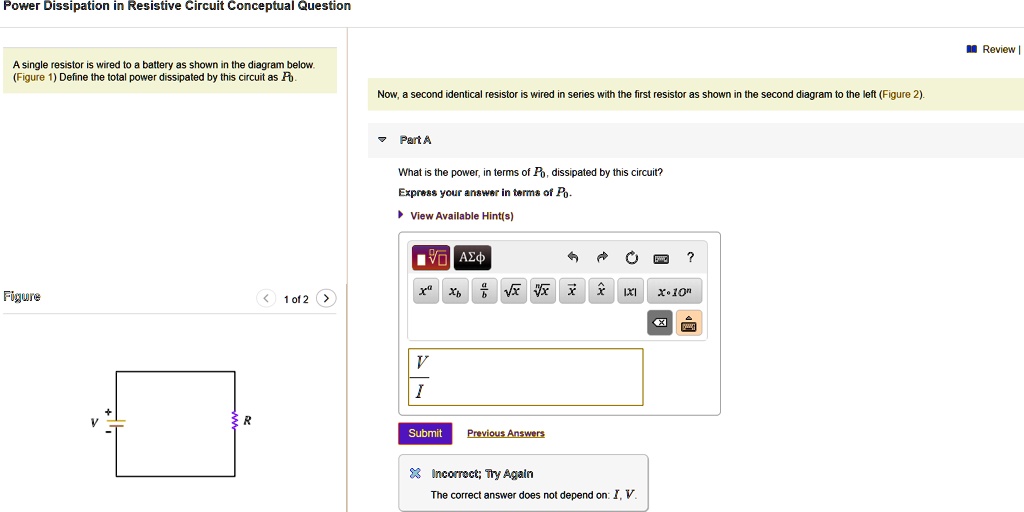Toggle the on-screen keypad button
The image size is (1024, 512).
point(690,323)
